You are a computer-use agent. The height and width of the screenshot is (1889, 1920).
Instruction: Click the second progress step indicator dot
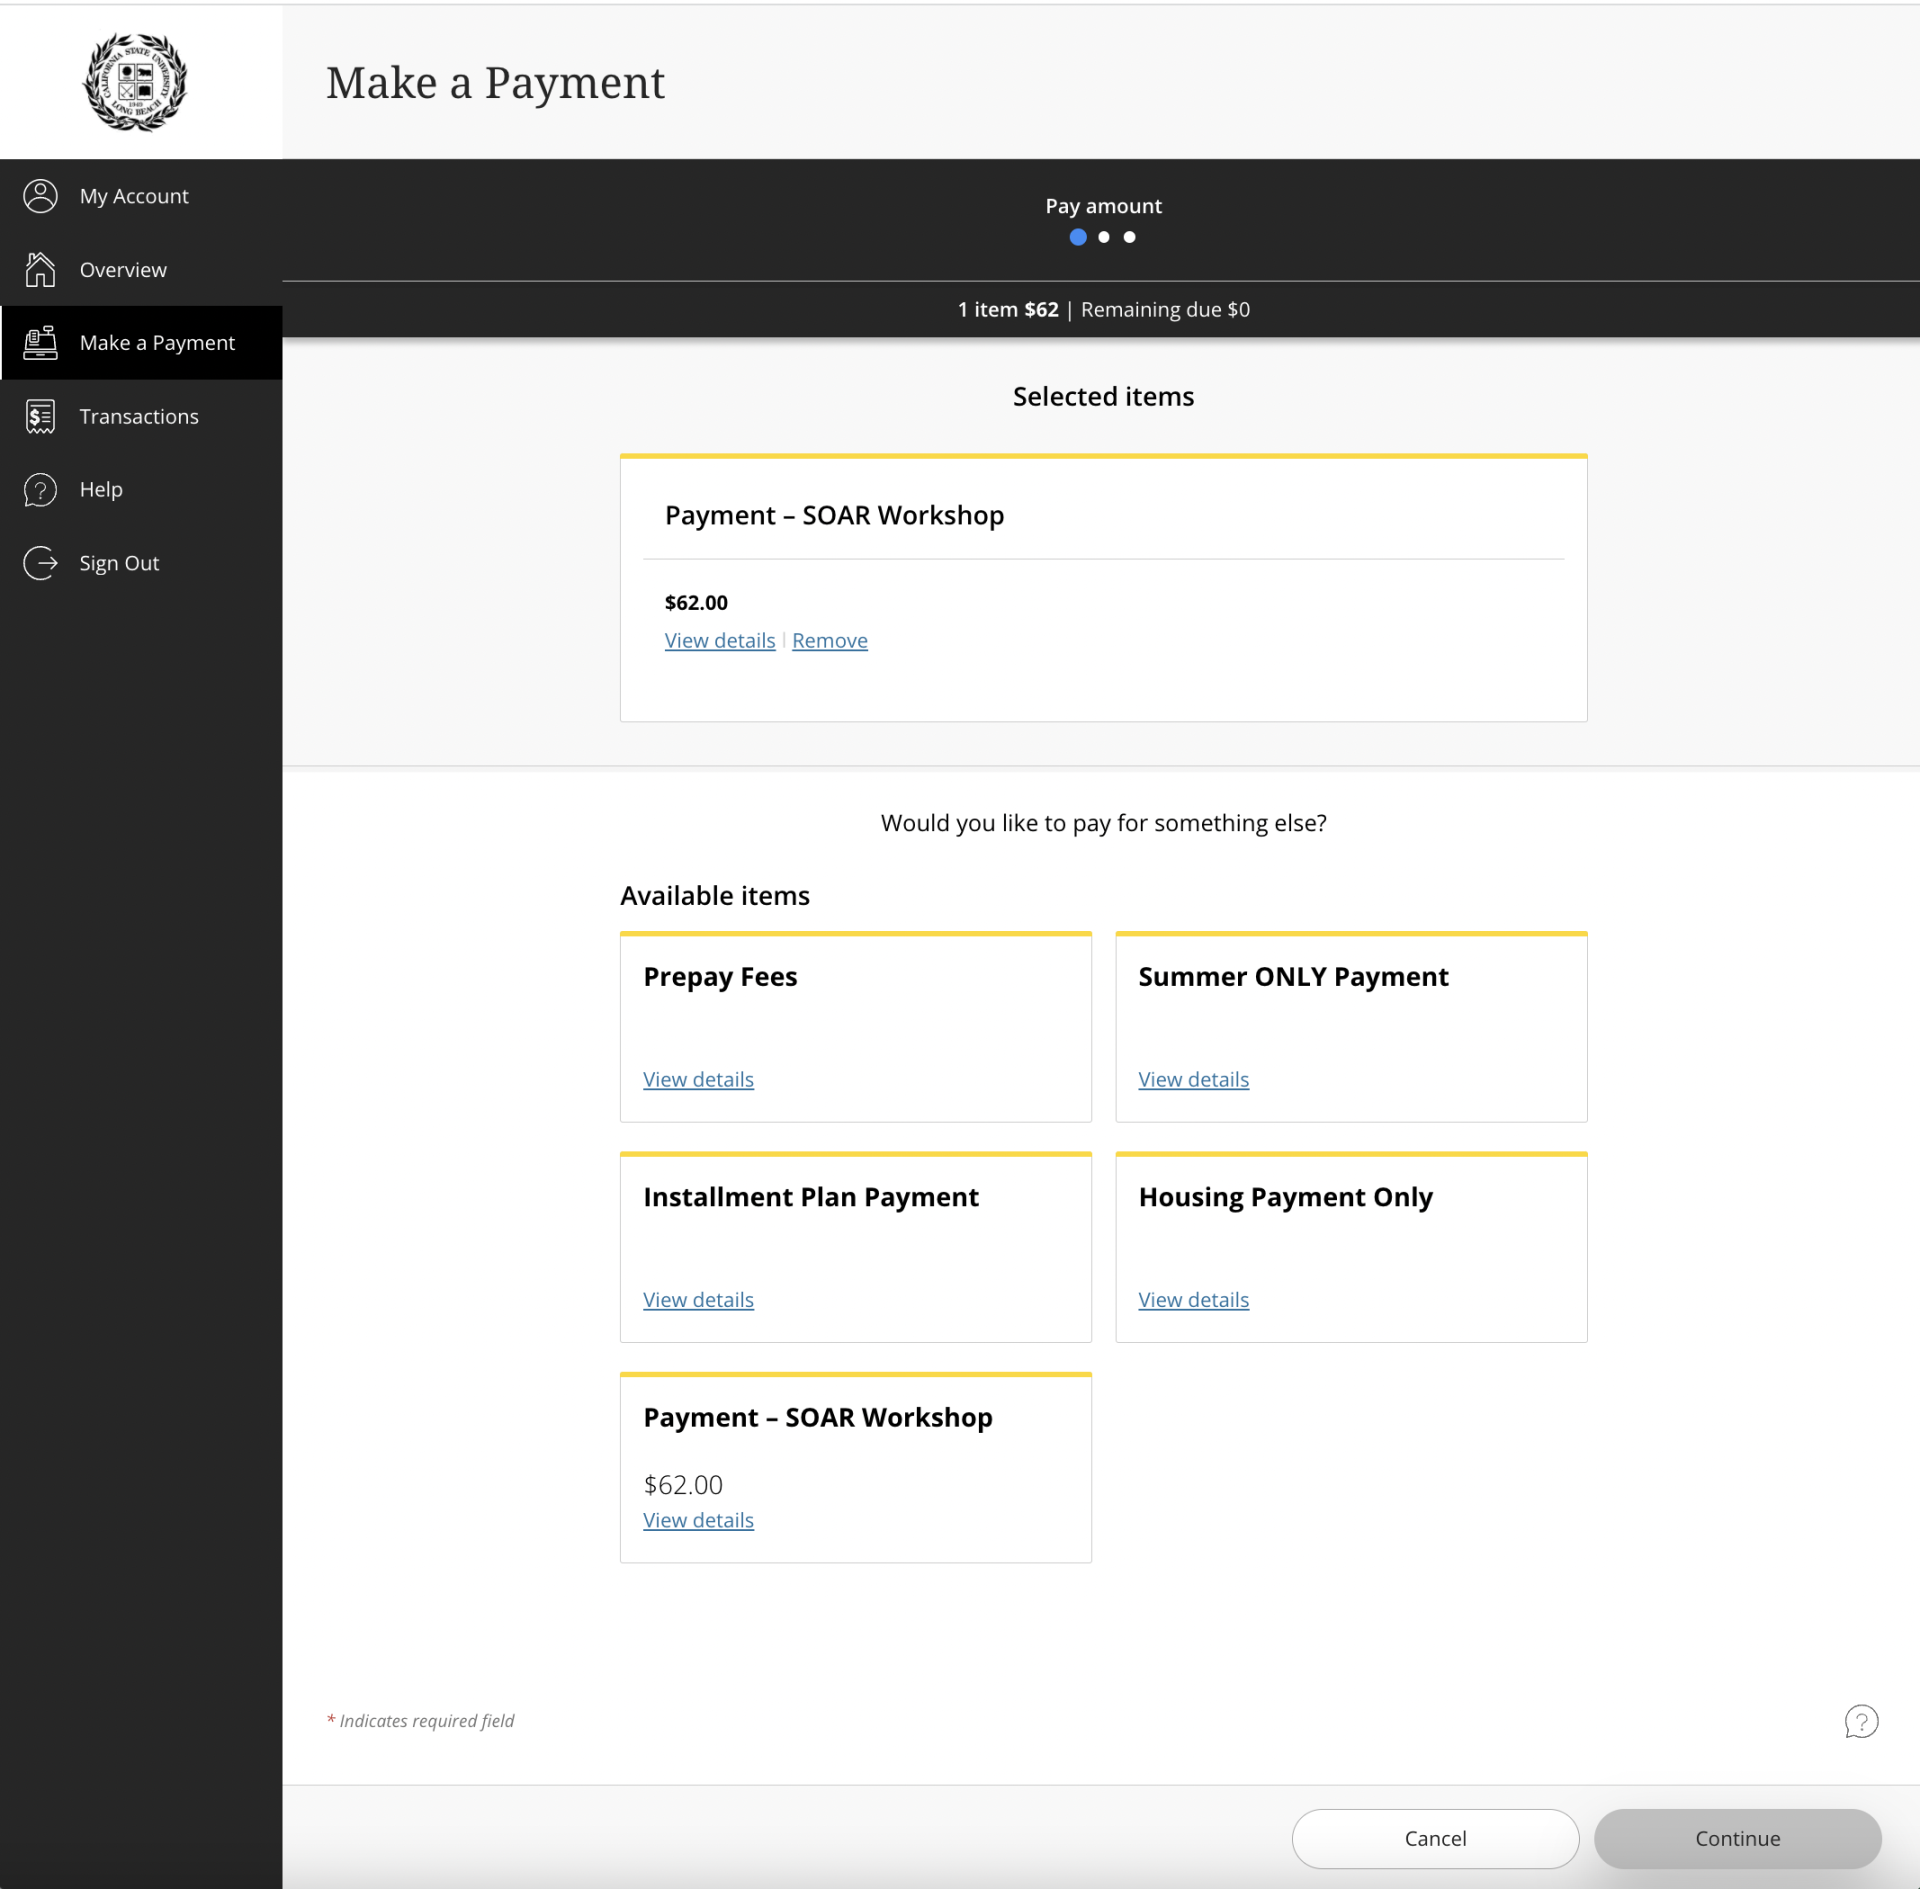1104,235
